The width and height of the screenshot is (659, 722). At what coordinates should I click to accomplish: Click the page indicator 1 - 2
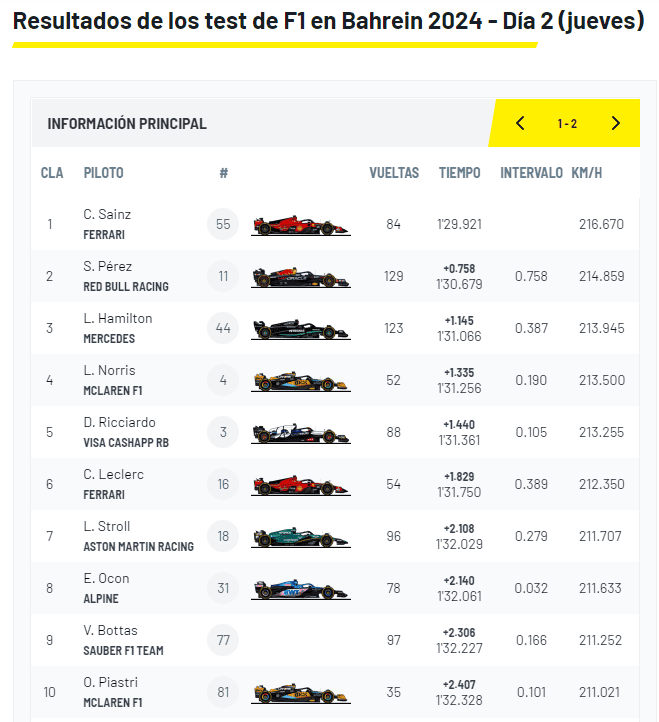pyautogui.click(x=567, y=124)
